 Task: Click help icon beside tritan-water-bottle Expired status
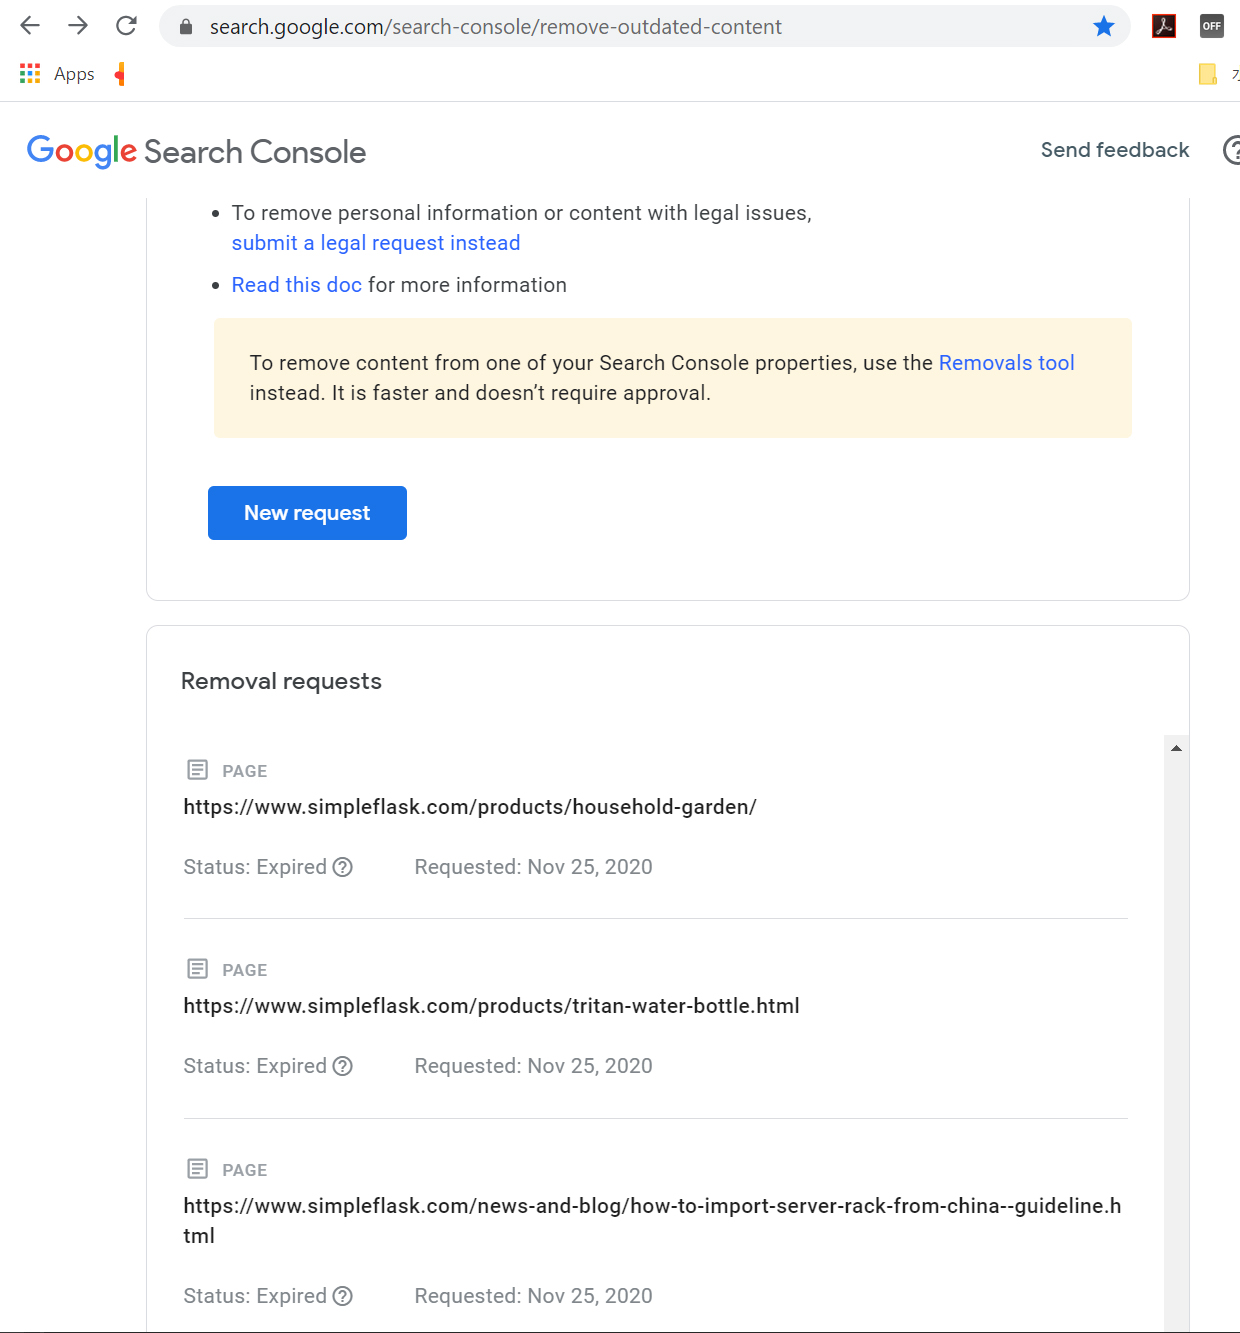point(343,1066)
